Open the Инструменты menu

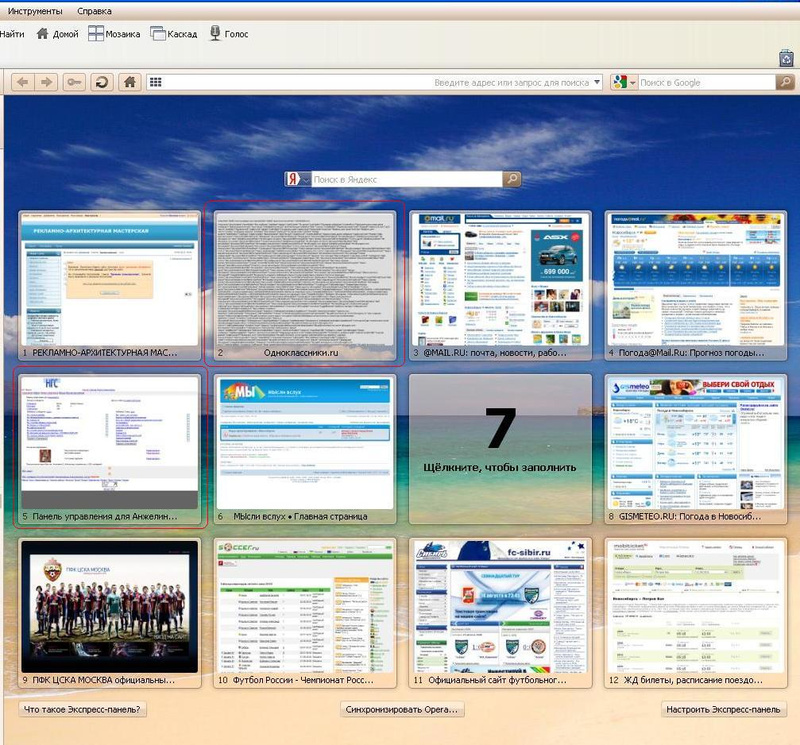coord(35,11)
